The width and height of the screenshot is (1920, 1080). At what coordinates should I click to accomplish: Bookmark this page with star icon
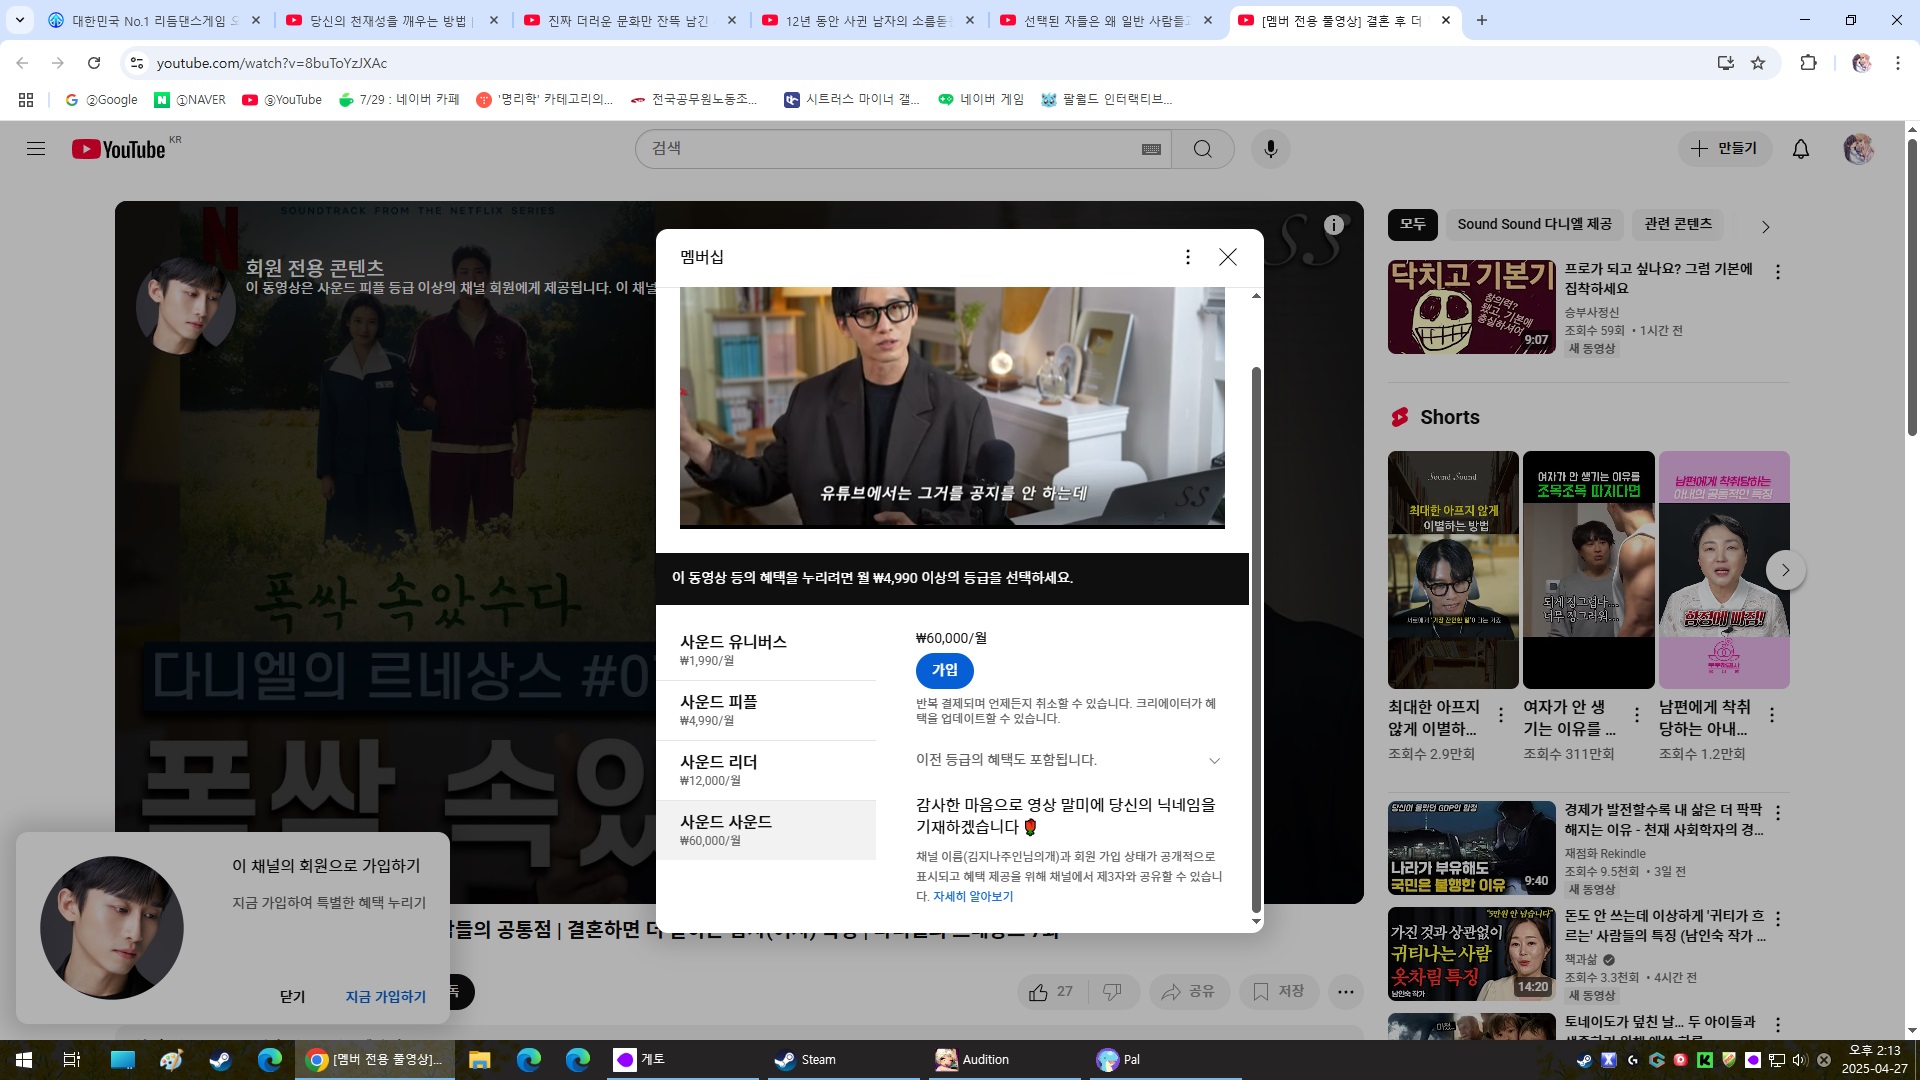click(x=1758, y=63)
